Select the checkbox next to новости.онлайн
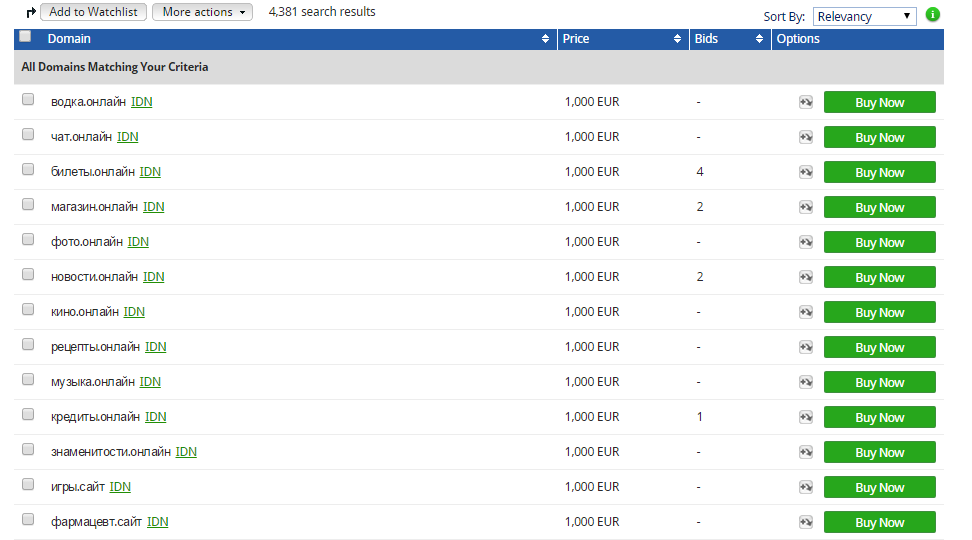The width and height of the screenshot is (972, 540). click(x=28, y=274)
